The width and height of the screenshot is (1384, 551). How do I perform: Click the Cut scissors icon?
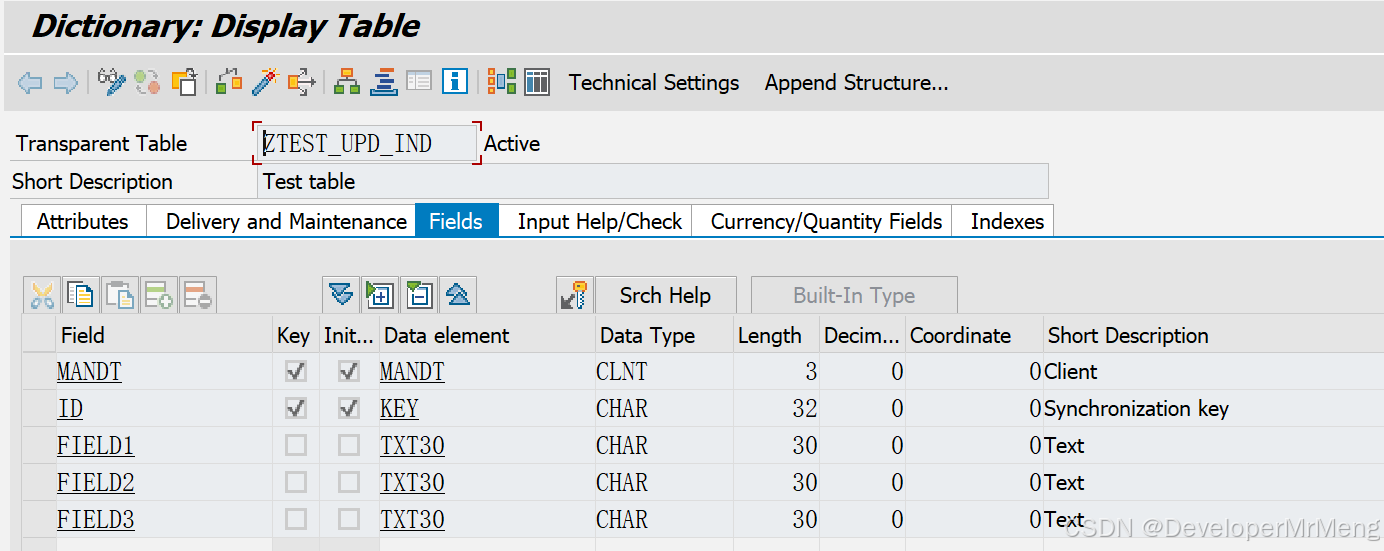(42, 295)
